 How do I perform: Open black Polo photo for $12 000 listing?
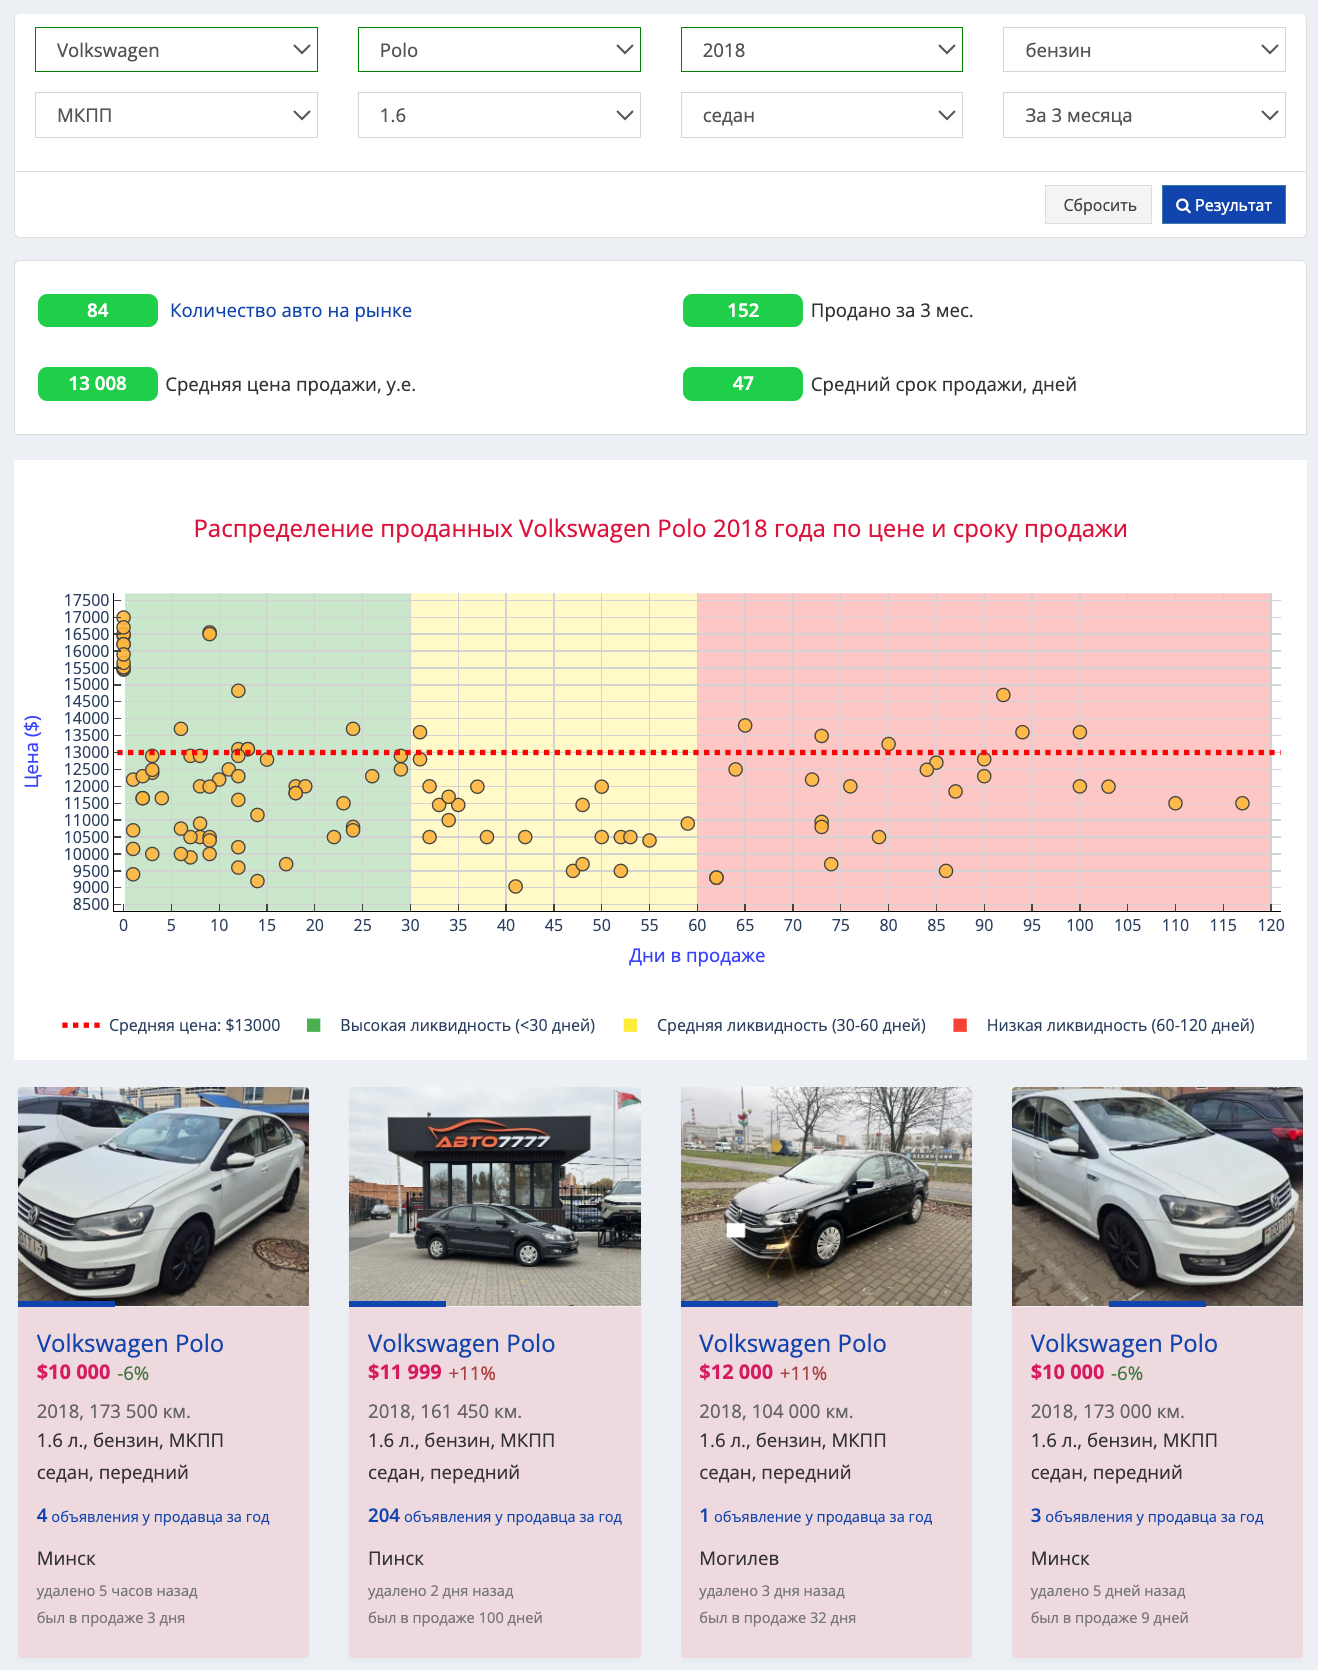point(826,1196)
